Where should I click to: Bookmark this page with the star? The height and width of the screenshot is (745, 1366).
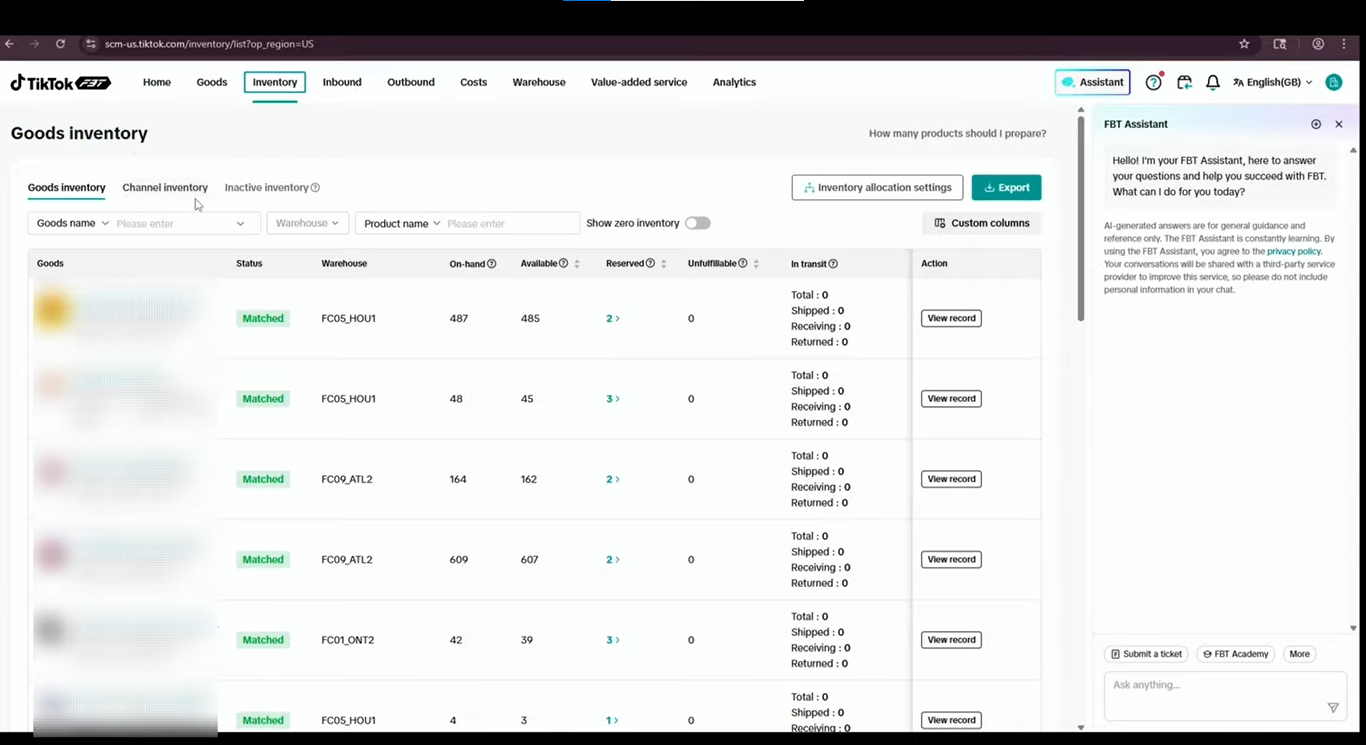(1244, 44)
